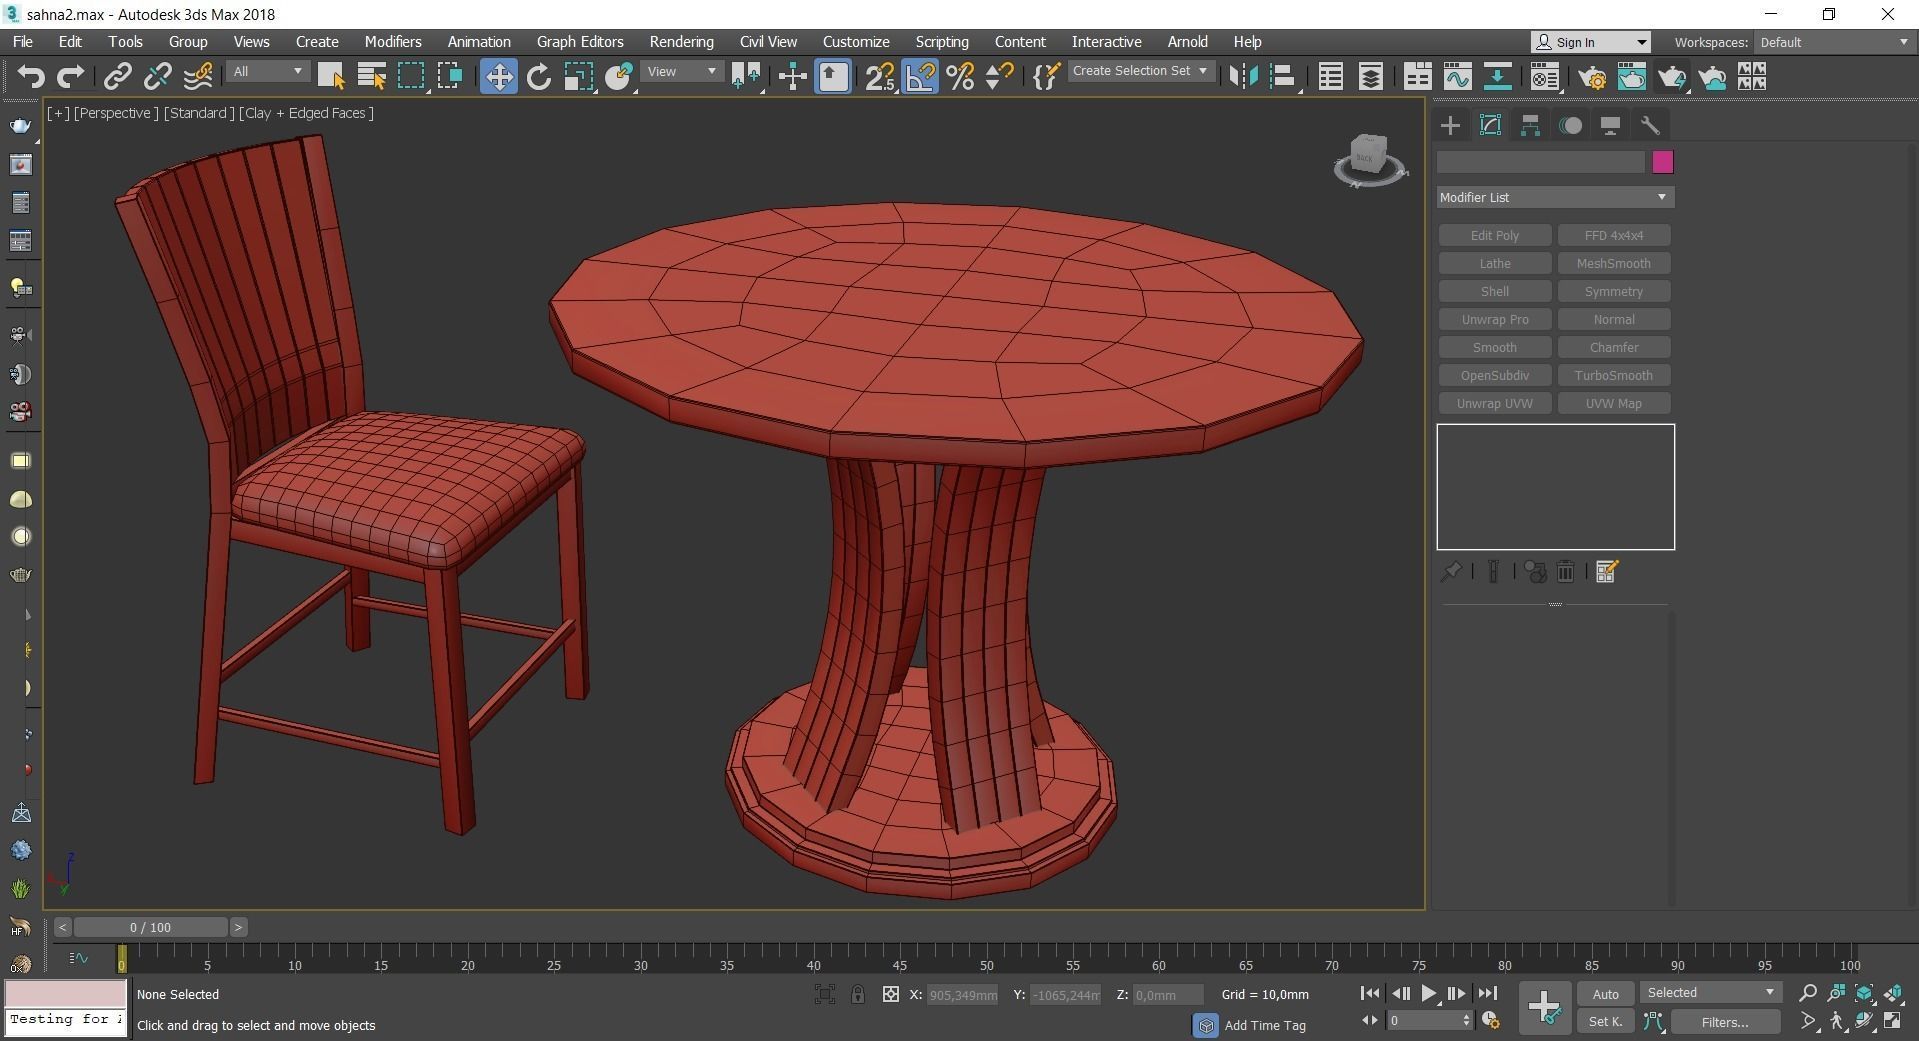This screenshot has width=1919, height=1041.
Task: Toggle the Selection Lock padlock
Action: point(858,994)
